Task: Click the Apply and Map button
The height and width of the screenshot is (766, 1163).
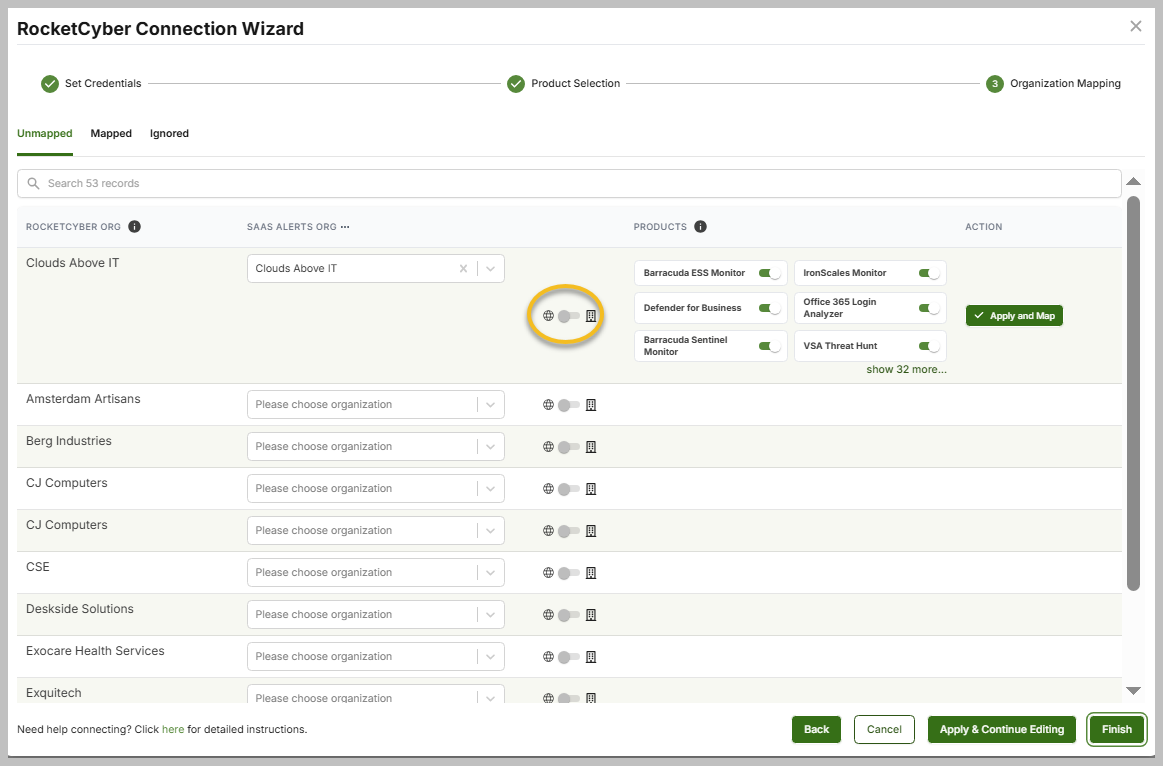Action: 1014,316
